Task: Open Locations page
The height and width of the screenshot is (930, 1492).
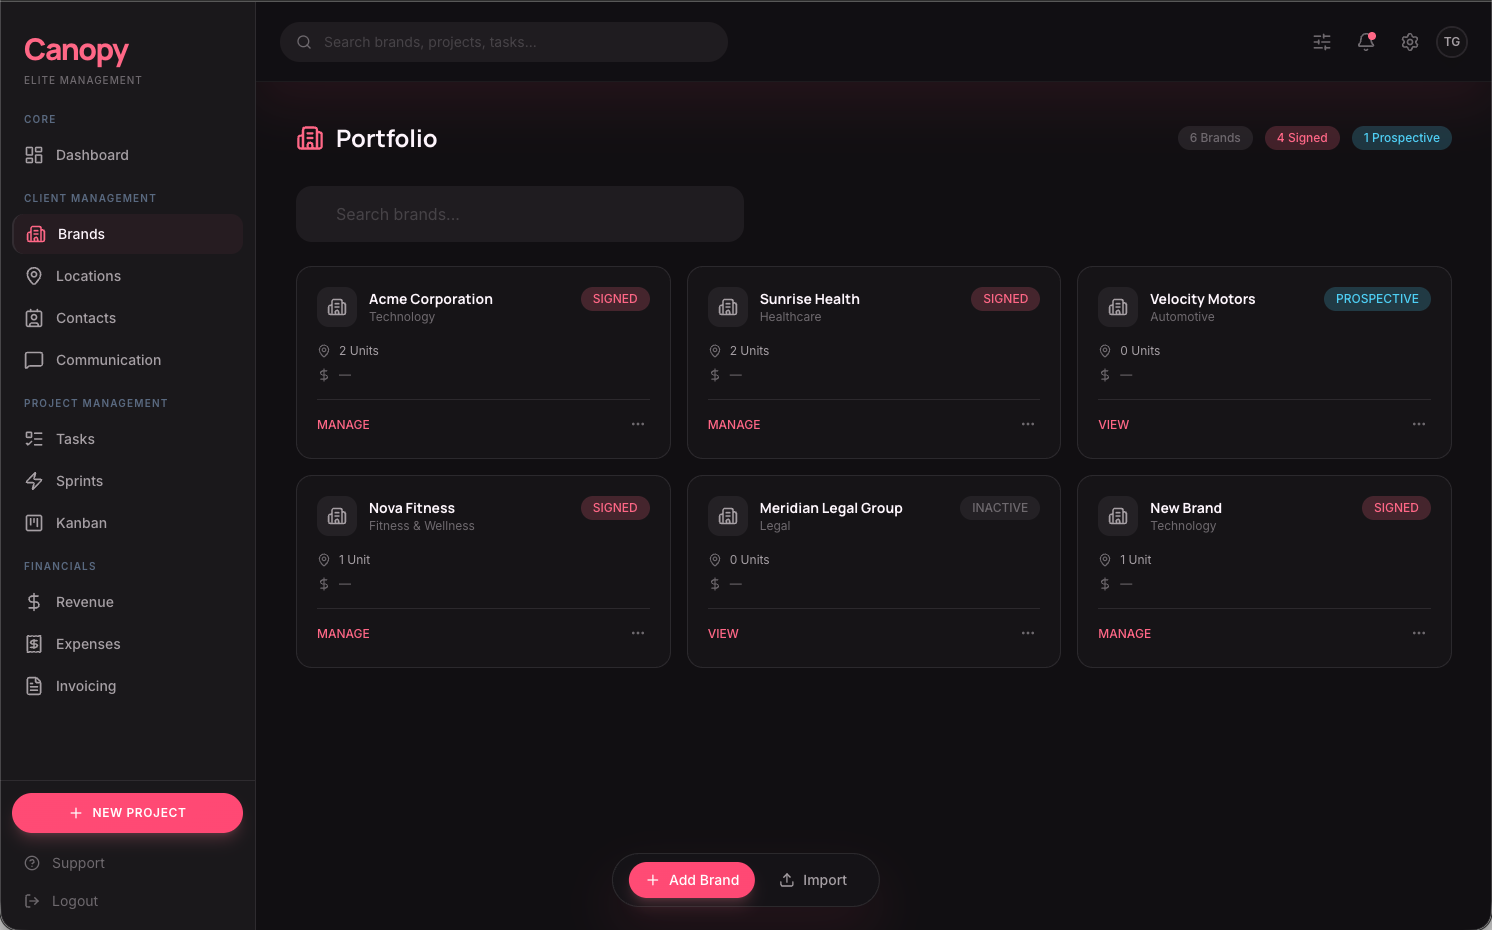Action: tap(127, 276)
